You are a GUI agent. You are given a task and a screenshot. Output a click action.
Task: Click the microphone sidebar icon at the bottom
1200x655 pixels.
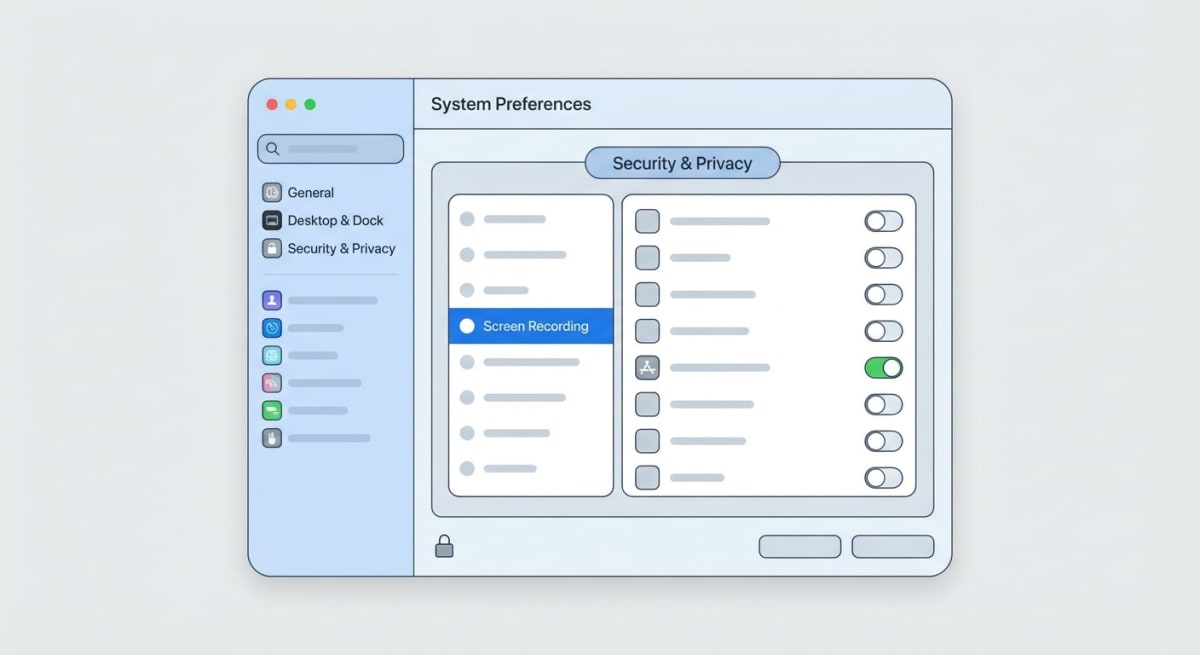(271, 438)
